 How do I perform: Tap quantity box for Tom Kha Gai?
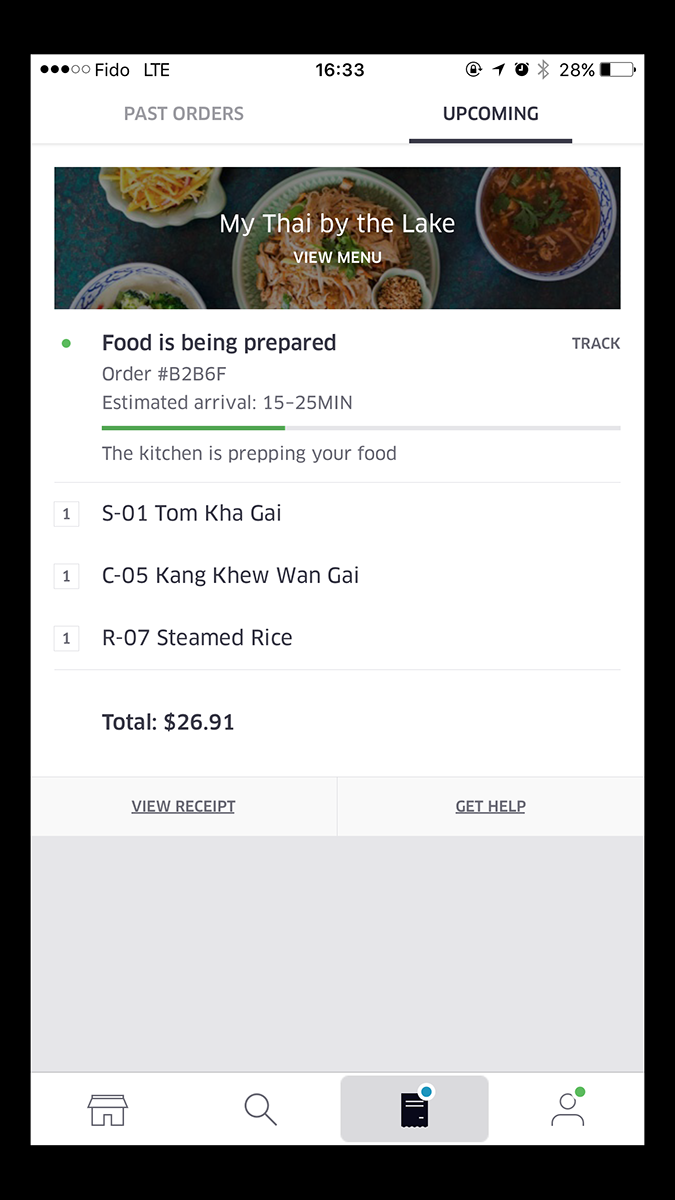point(66,514)
